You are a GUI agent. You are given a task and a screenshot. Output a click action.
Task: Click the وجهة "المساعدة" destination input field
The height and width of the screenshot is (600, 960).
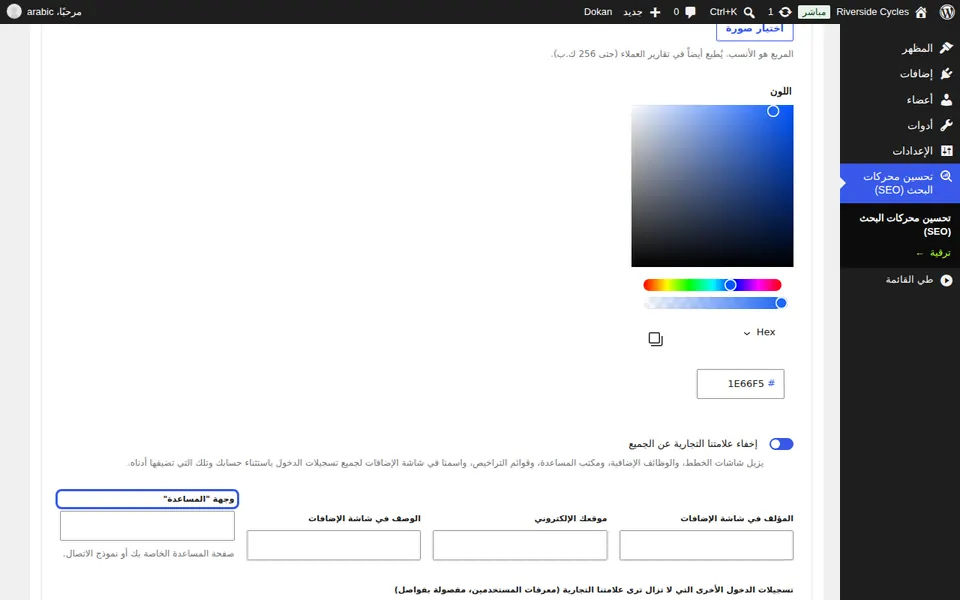(147, 526)
